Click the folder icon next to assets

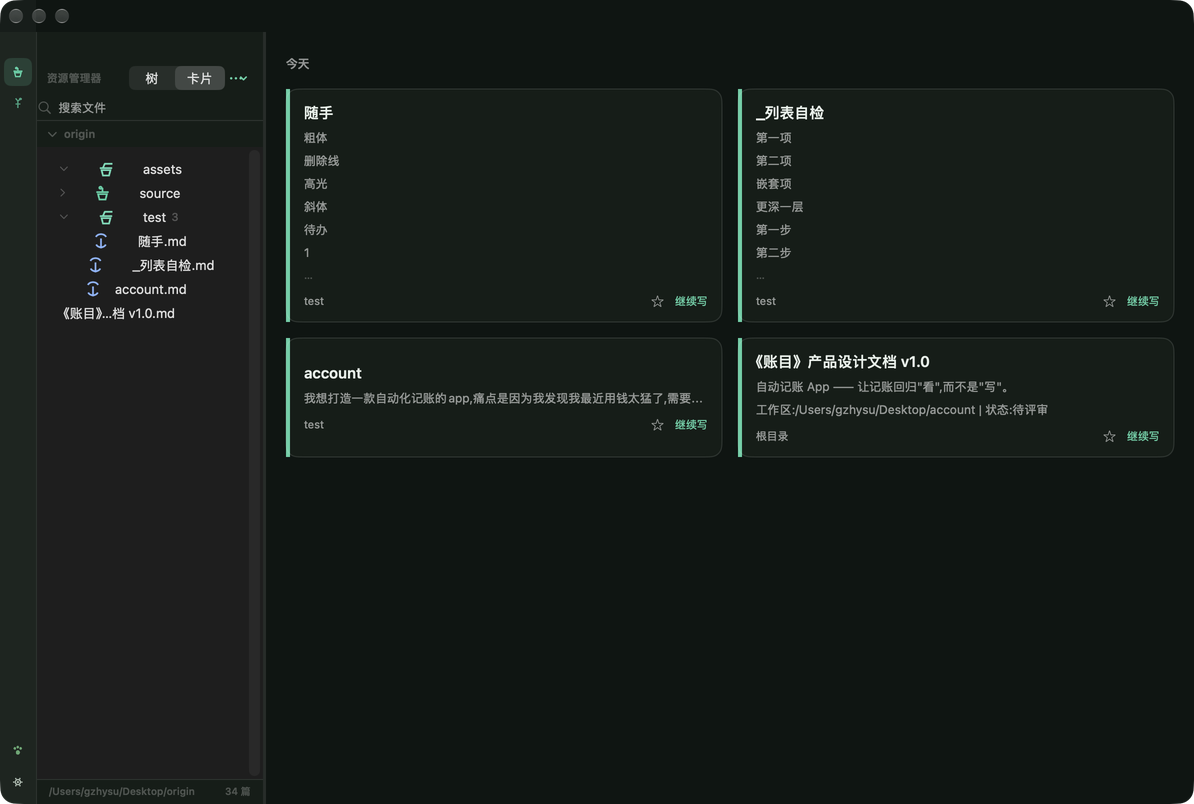pos(106,169)
